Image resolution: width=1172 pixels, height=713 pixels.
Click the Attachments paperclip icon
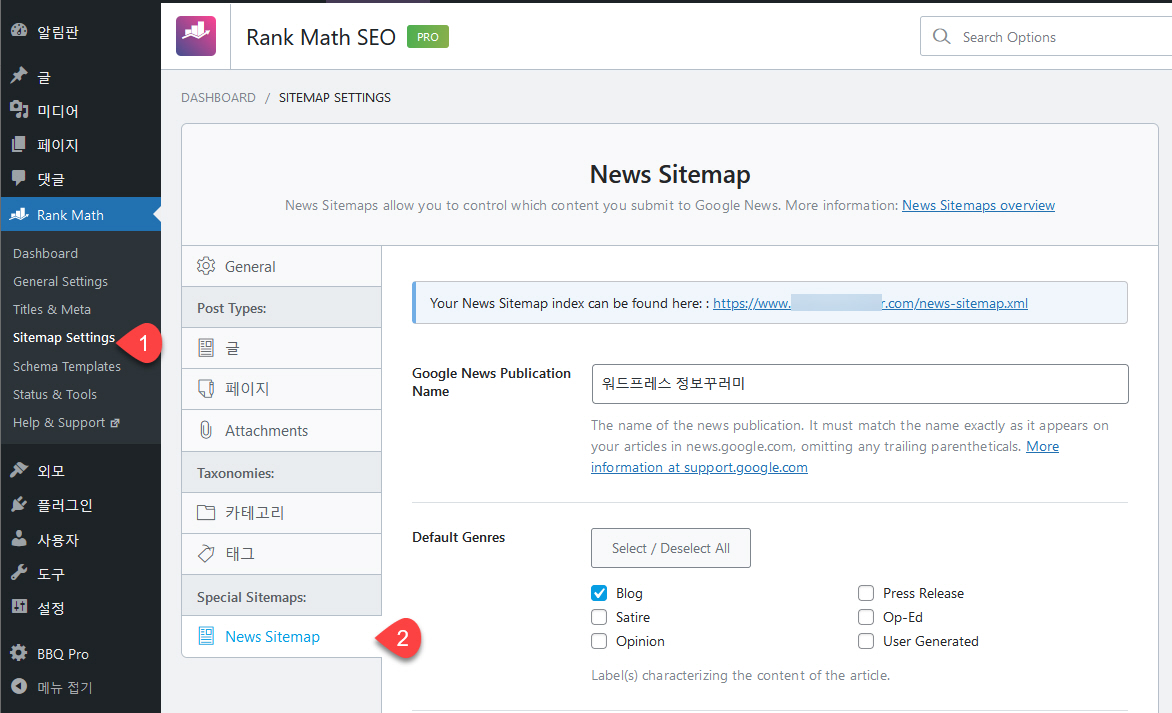click(206, 430)
